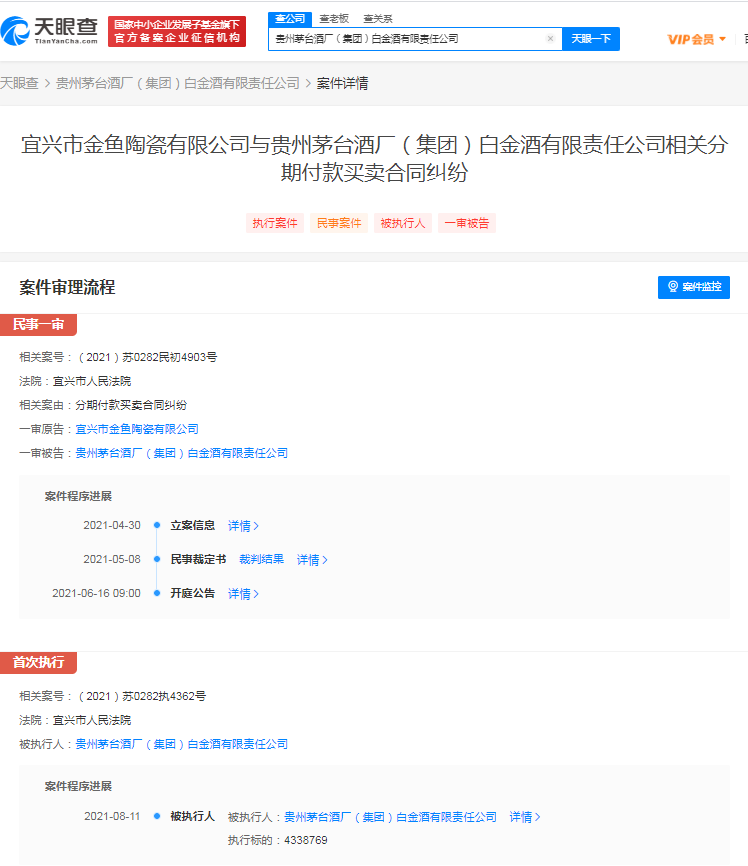The width and height of the screenshot is (748, 866).
Task: Open 详情 for 2021-08-11 被执行人 entry
Action: coord(525,817)
